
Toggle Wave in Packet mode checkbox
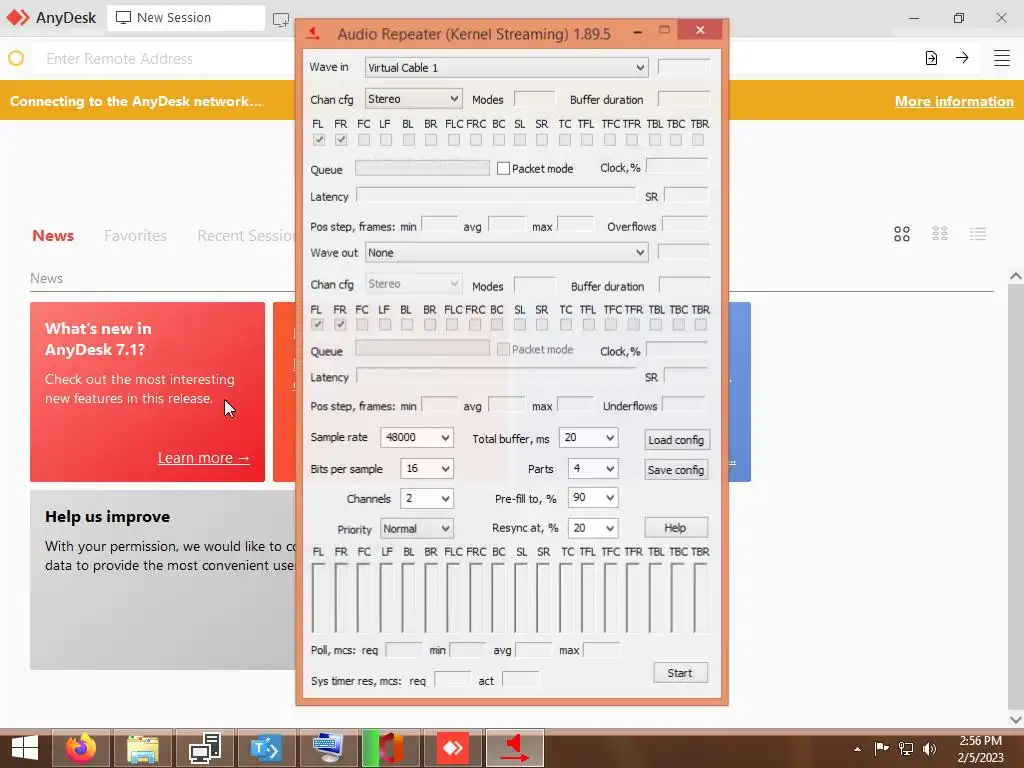click(x=503, y=168)
